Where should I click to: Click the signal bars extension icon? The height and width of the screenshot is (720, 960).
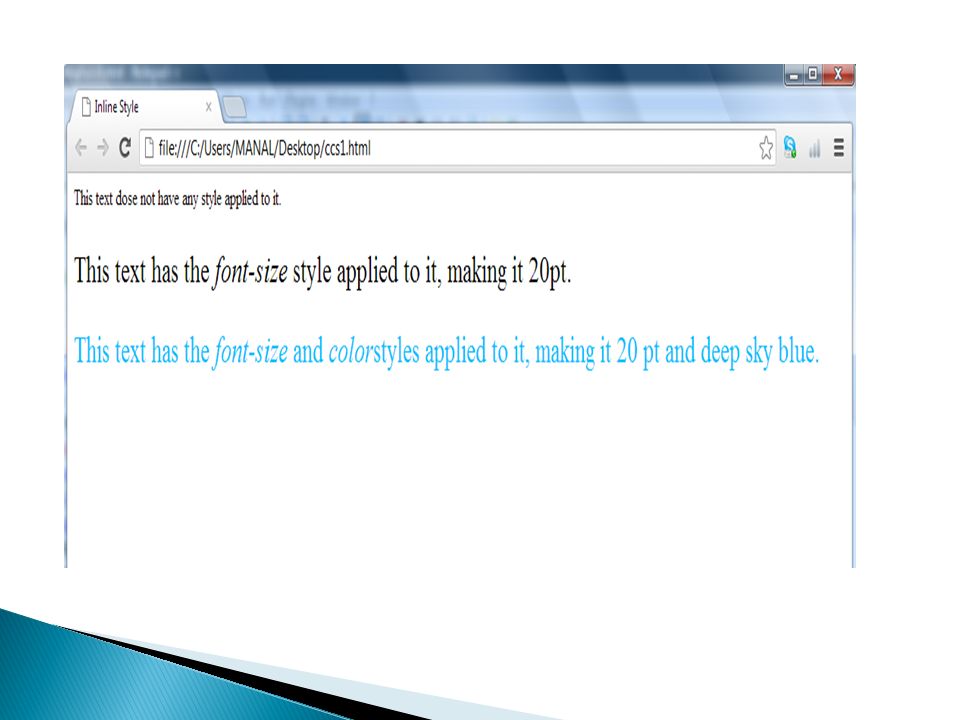(x=814, y=148)
